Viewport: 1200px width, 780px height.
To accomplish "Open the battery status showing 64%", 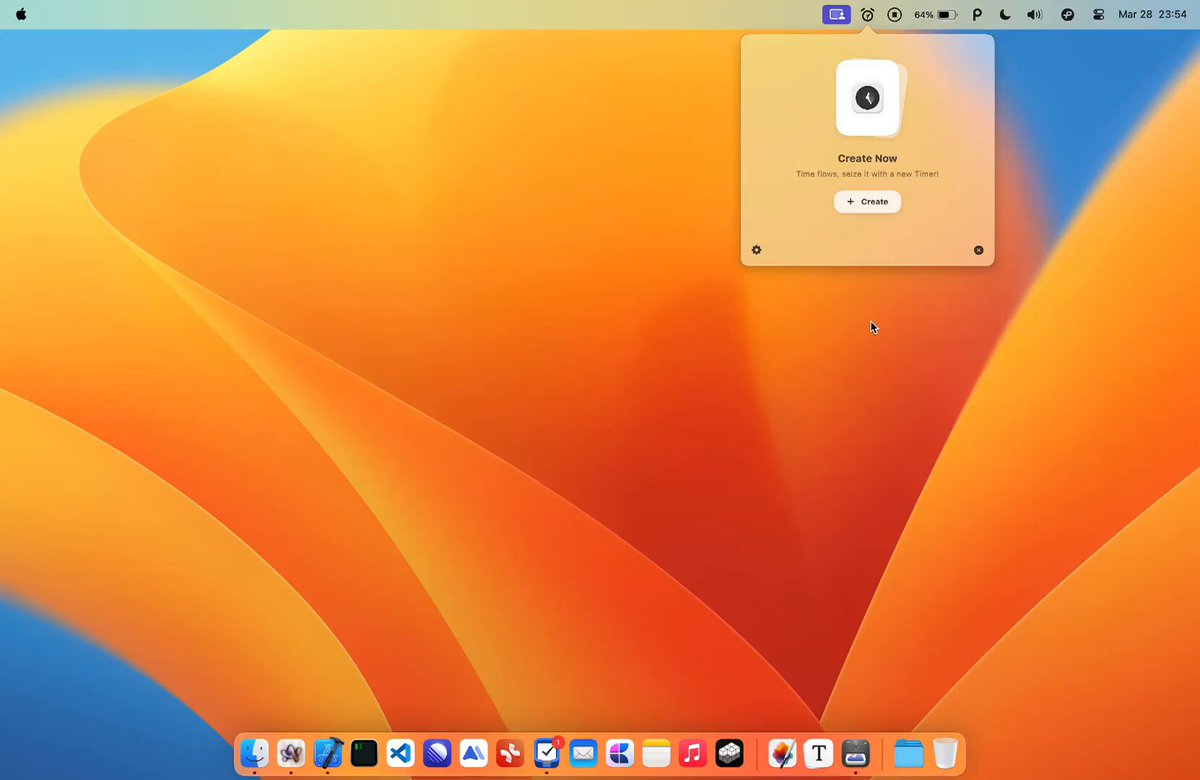I will coord(936,15).
